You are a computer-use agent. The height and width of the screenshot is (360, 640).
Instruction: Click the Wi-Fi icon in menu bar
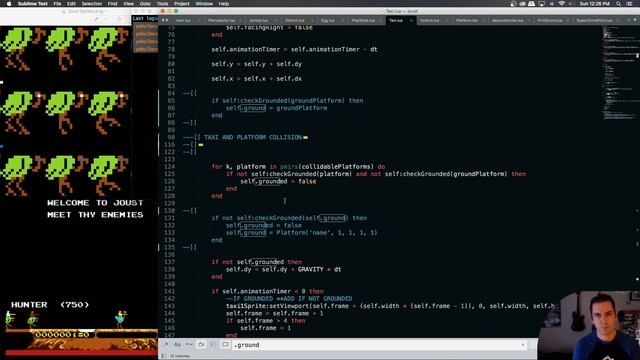(x=562, y=4)
